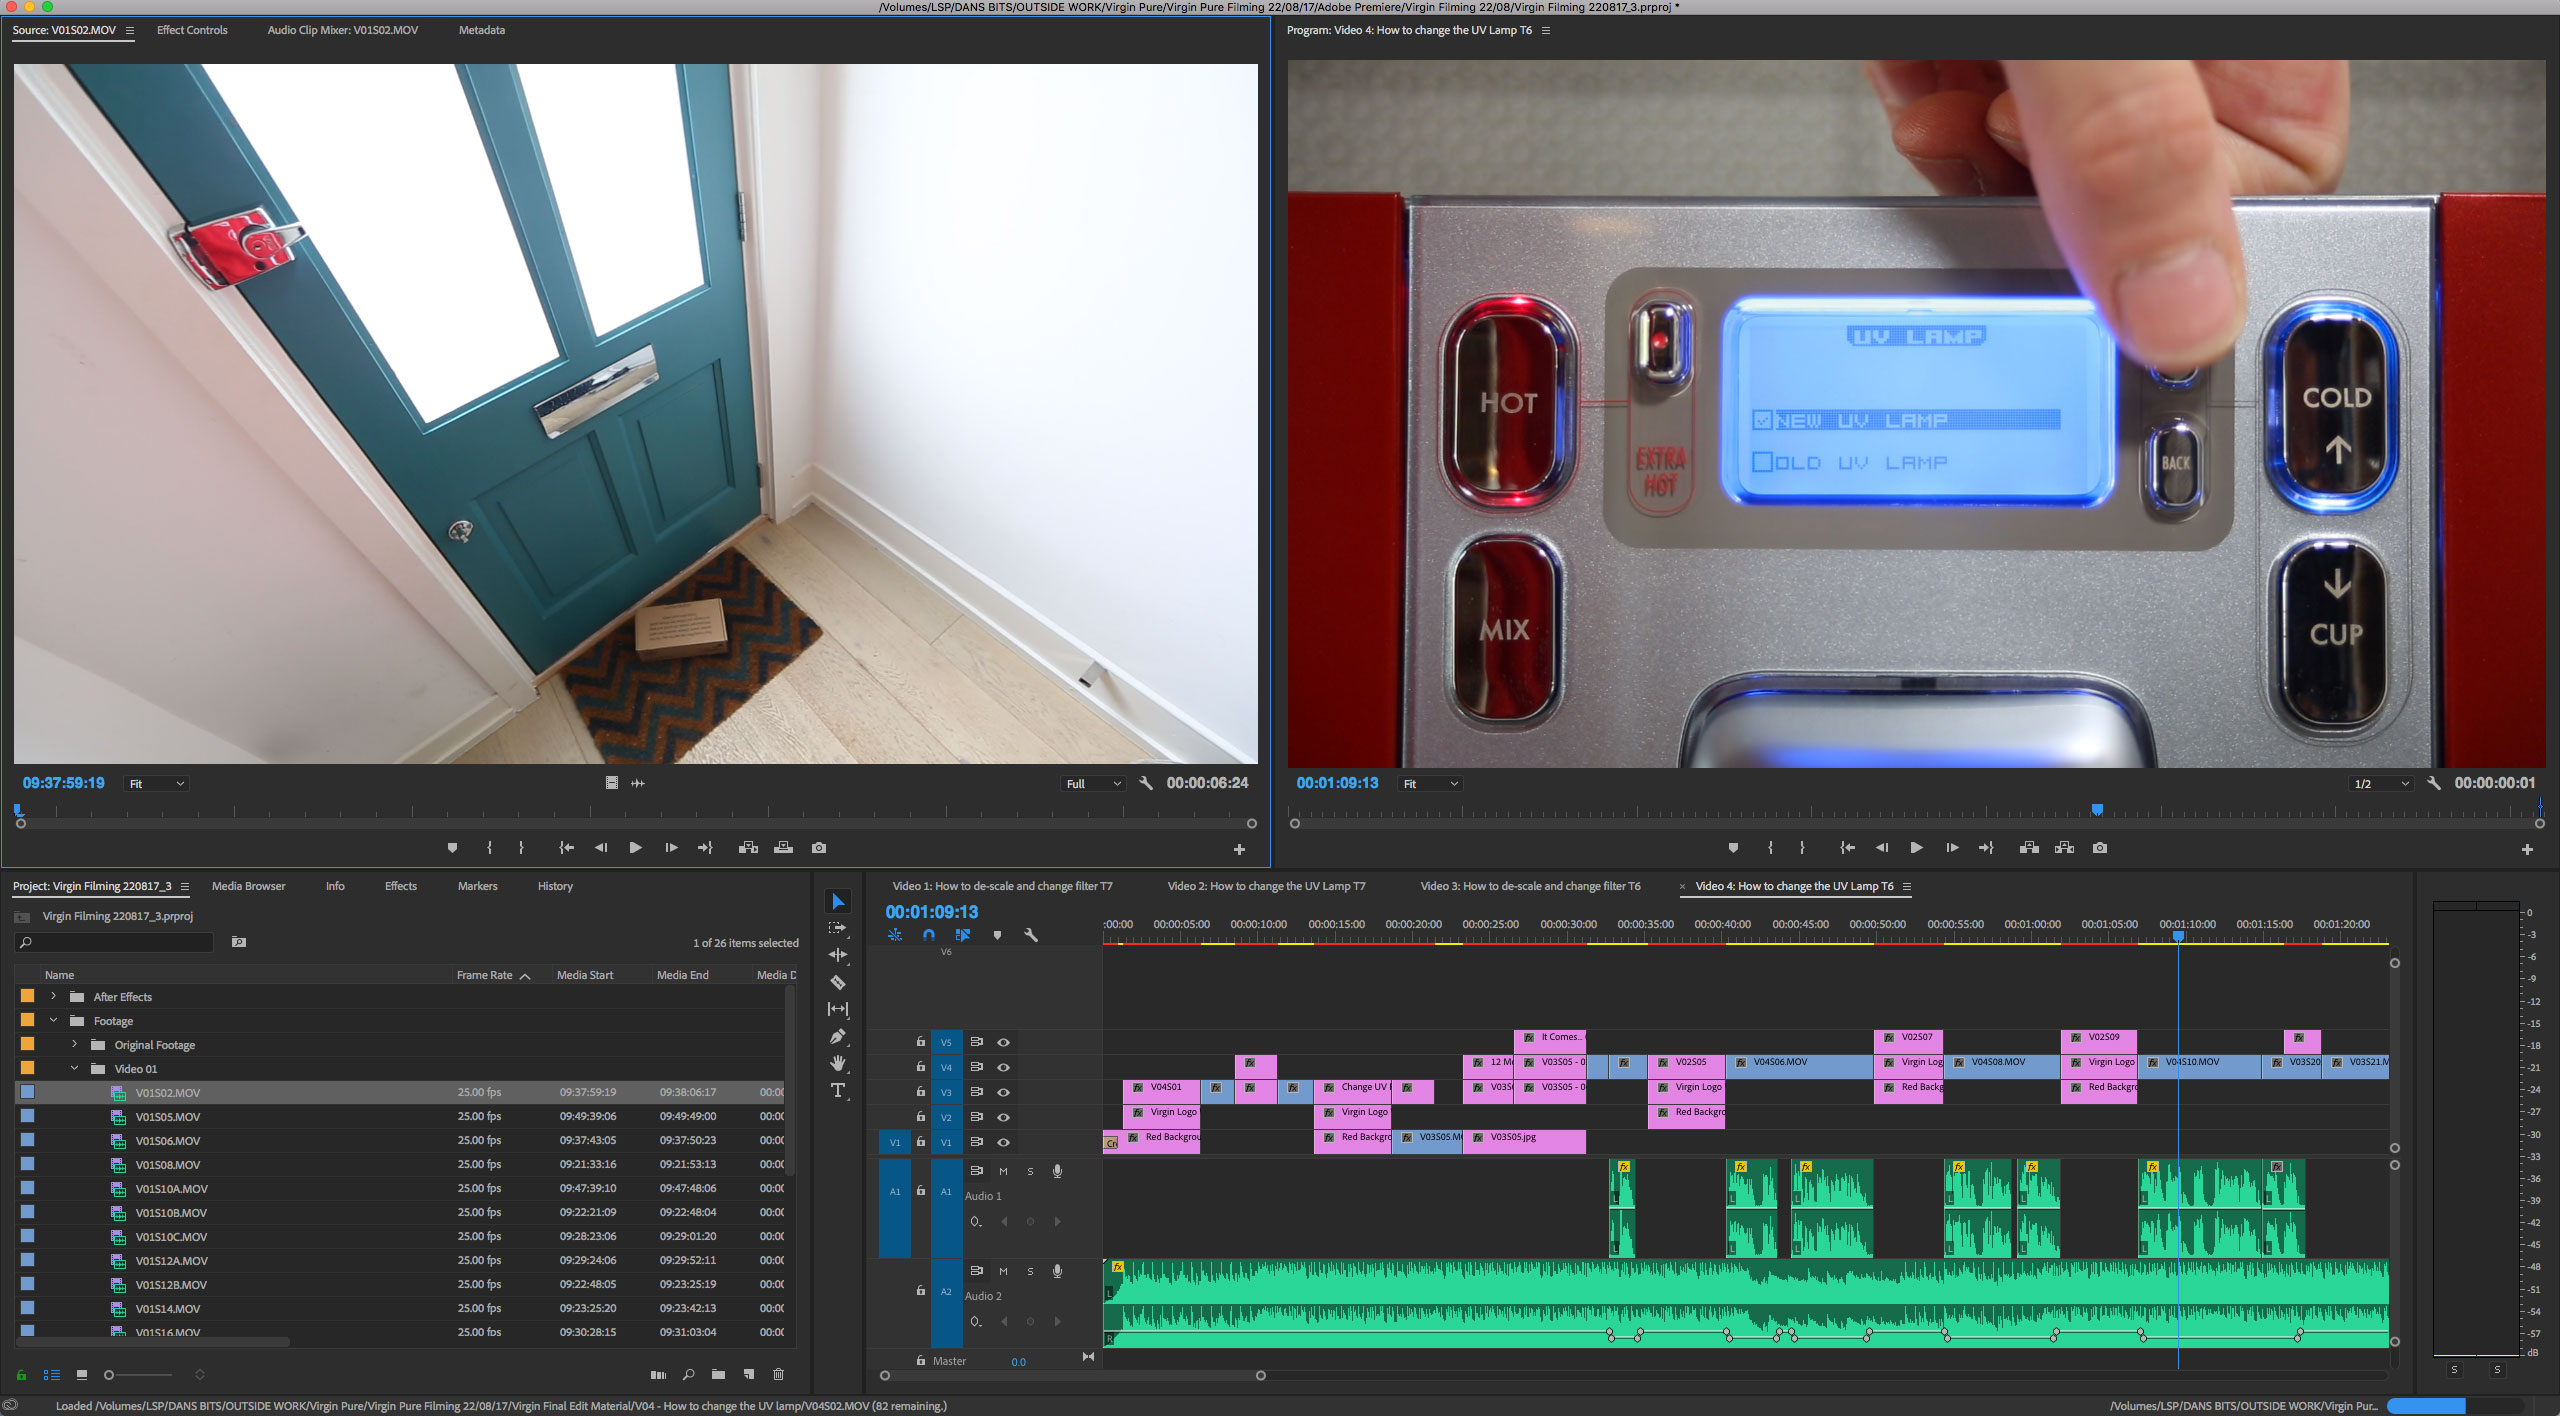Go to In point in Source monitor
The width and height of the screenshot is (2560, 1416).
566,848
